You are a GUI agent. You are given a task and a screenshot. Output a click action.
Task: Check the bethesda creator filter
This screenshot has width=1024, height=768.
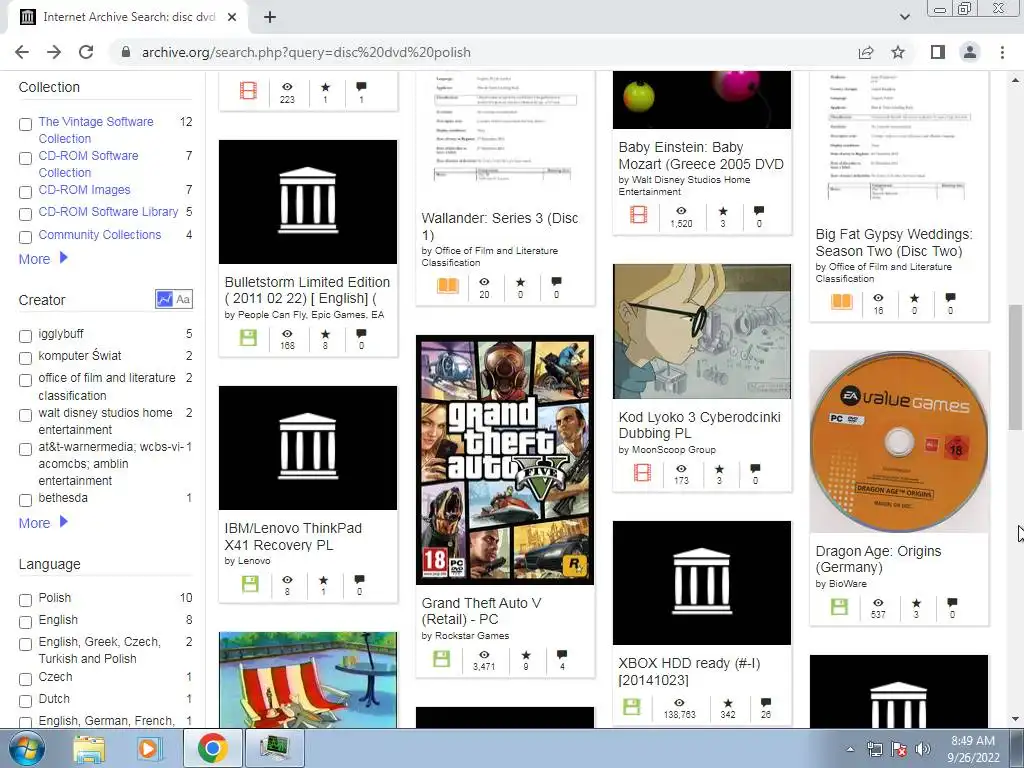coord(25,500)
